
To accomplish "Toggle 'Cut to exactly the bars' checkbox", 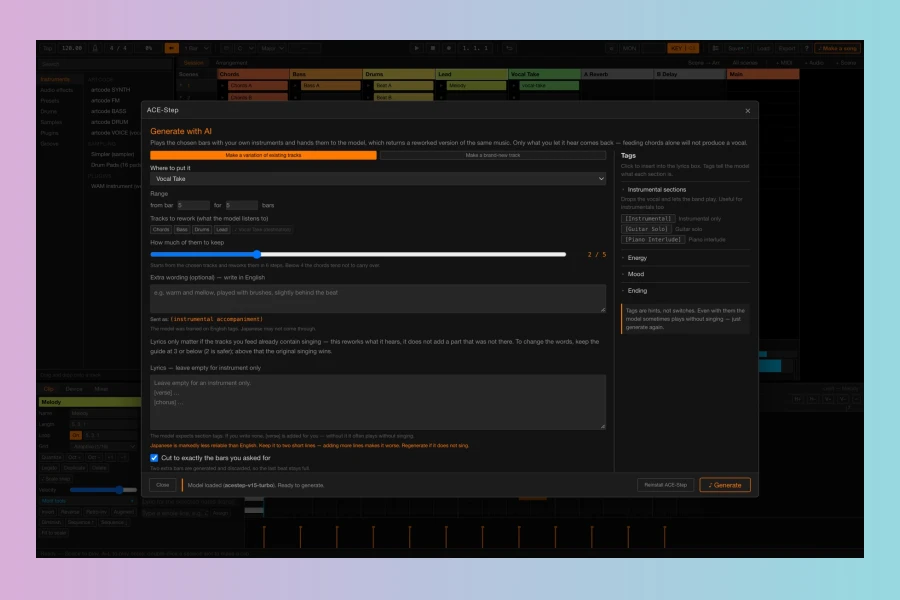I will click(x=154, y=458).
